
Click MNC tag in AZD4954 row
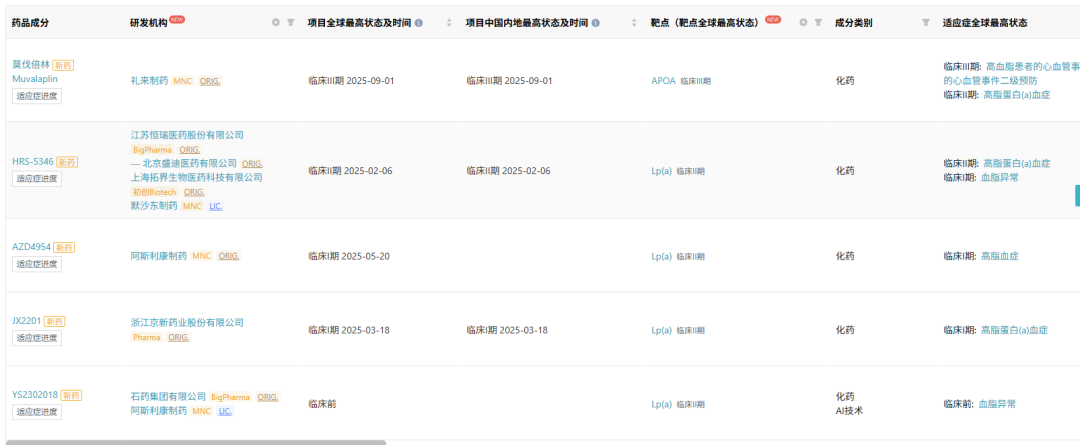click(201, 256)
